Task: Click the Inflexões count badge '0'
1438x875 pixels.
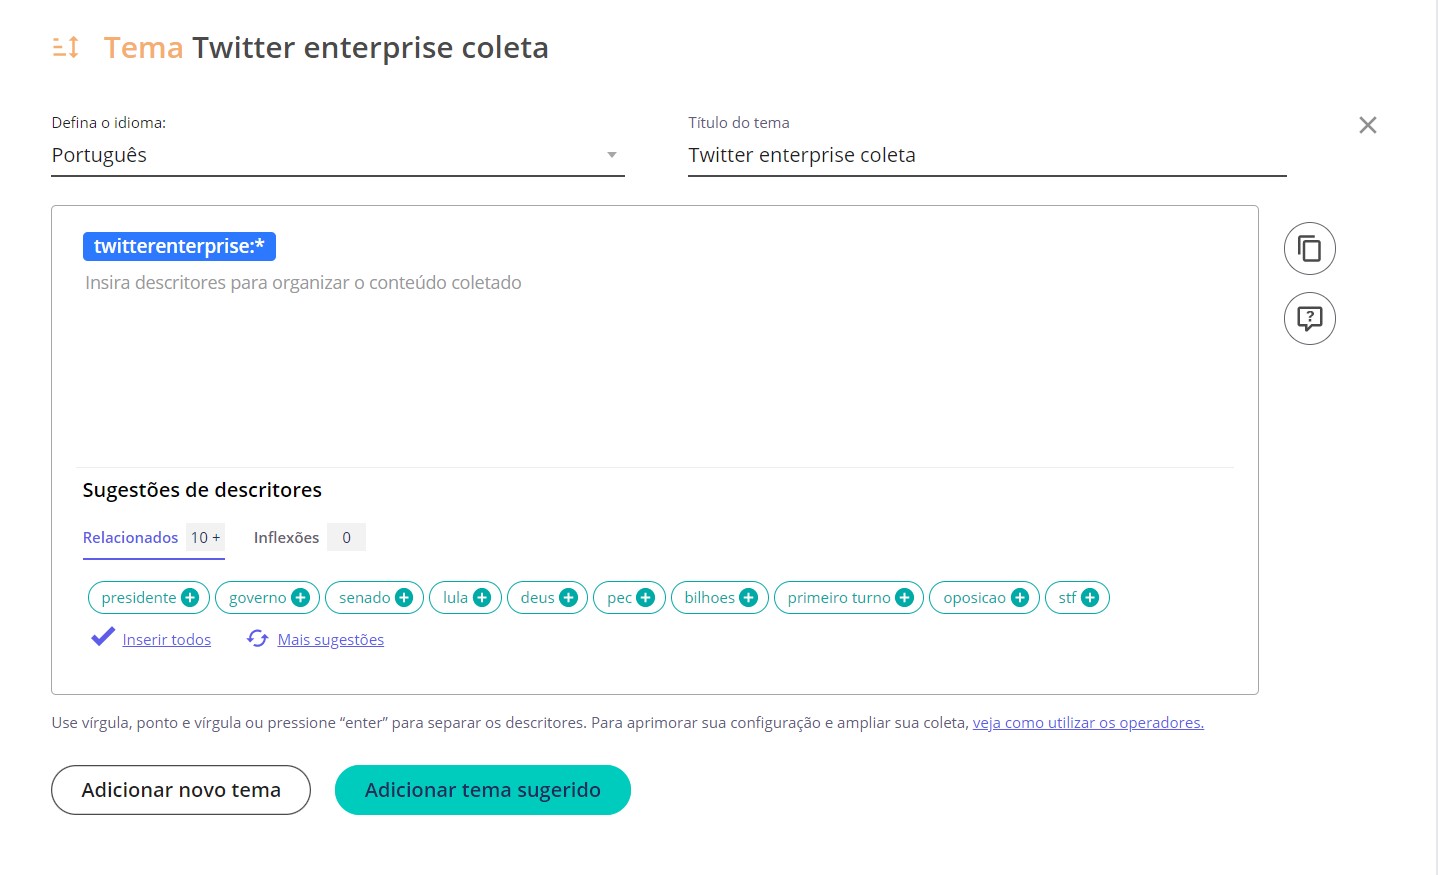Action: tap(347, 538)
